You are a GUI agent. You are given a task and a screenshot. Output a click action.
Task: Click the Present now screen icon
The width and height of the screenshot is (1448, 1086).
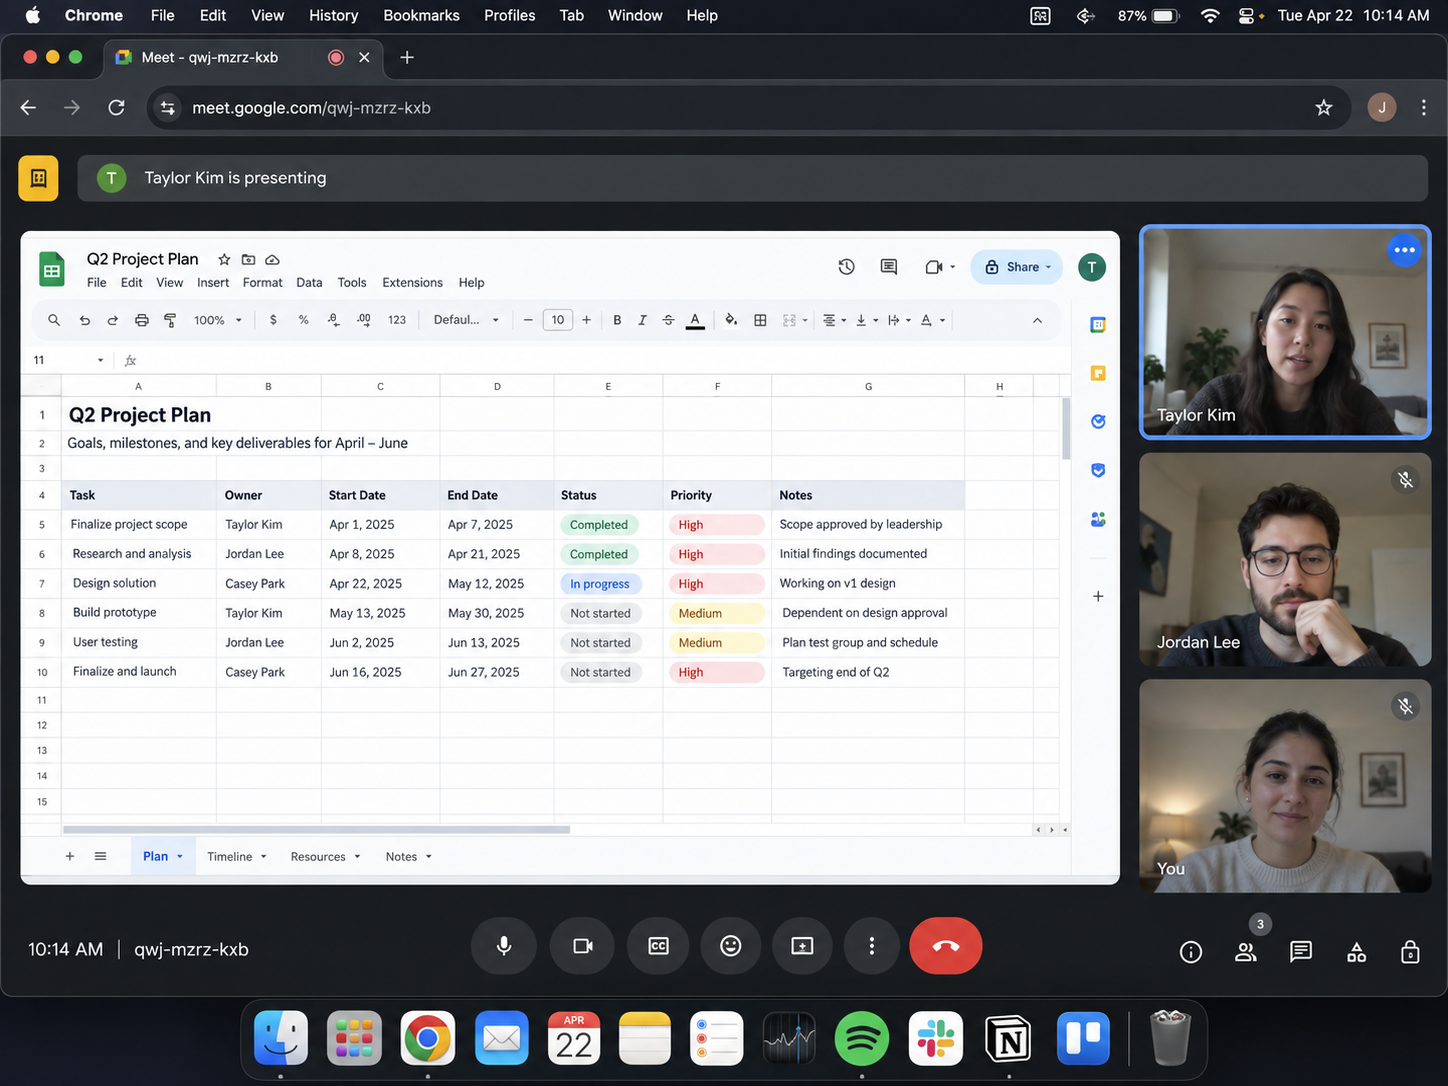pos(802,946)
